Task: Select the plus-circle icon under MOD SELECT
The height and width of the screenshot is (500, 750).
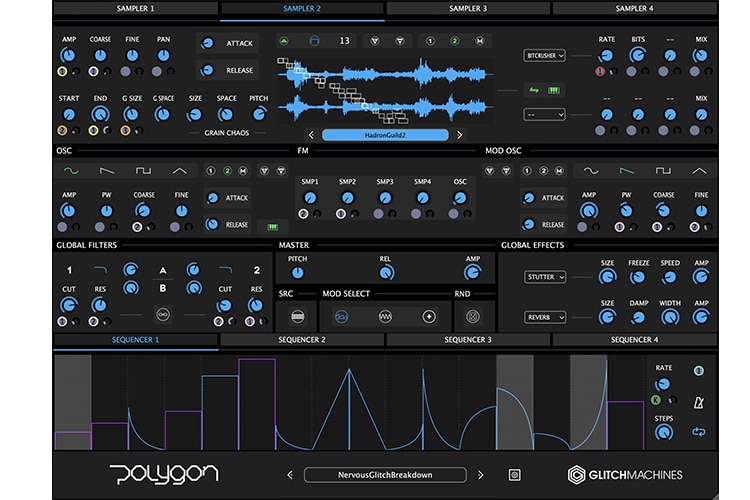Action: point(429,317)
